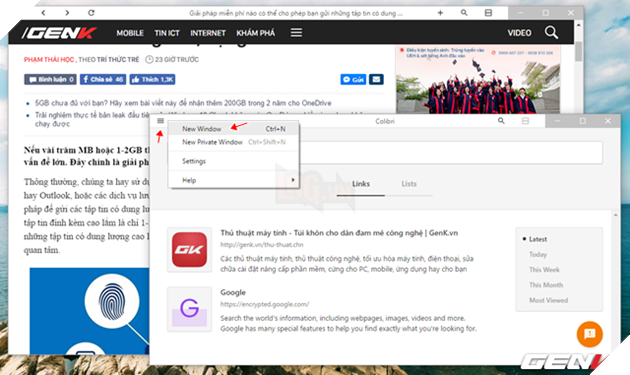This screenshot has height=375, width=630.
Task: Click author name PHẠM THÁI HỌC
Action: [49, 59]
